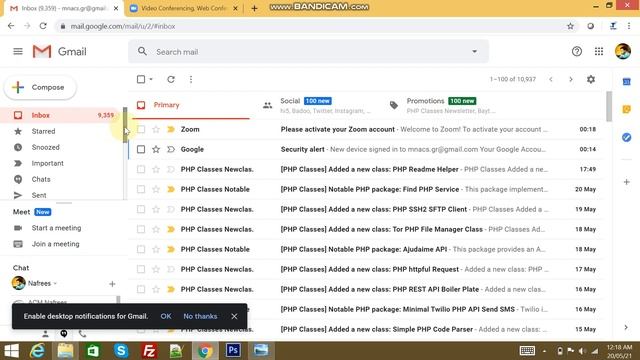
Task: Get add-ons with the side panel plus icon
Action: [627, 182]
